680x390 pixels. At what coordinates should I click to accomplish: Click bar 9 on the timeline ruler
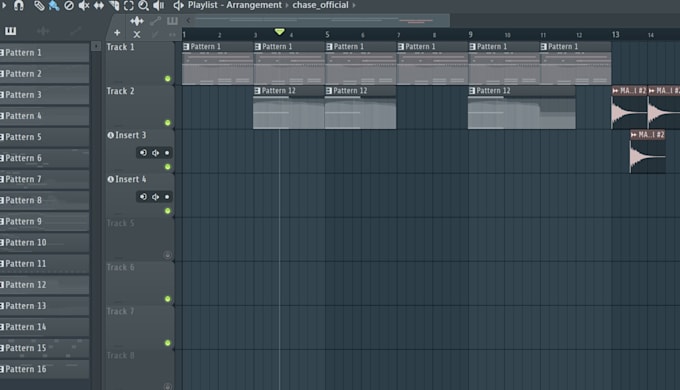click(x=471, y=34)
